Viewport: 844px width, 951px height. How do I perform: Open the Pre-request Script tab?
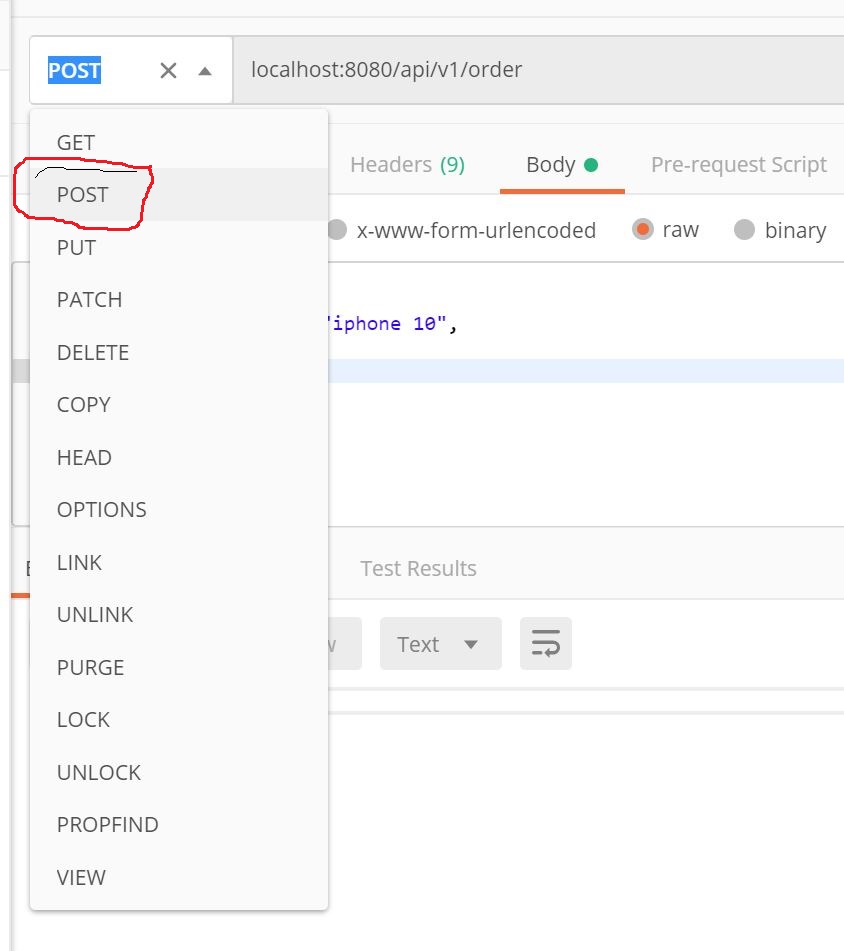(x=738, y=163)
